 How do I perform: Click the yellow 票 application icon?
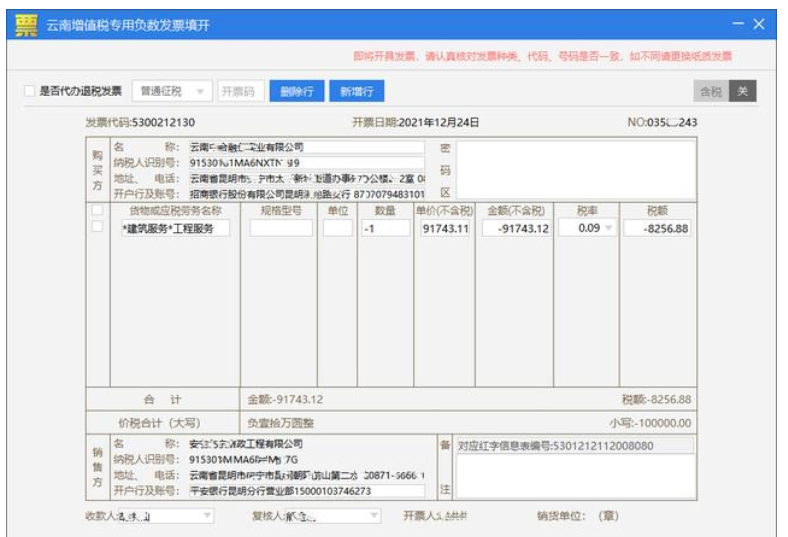coord(26,25)
